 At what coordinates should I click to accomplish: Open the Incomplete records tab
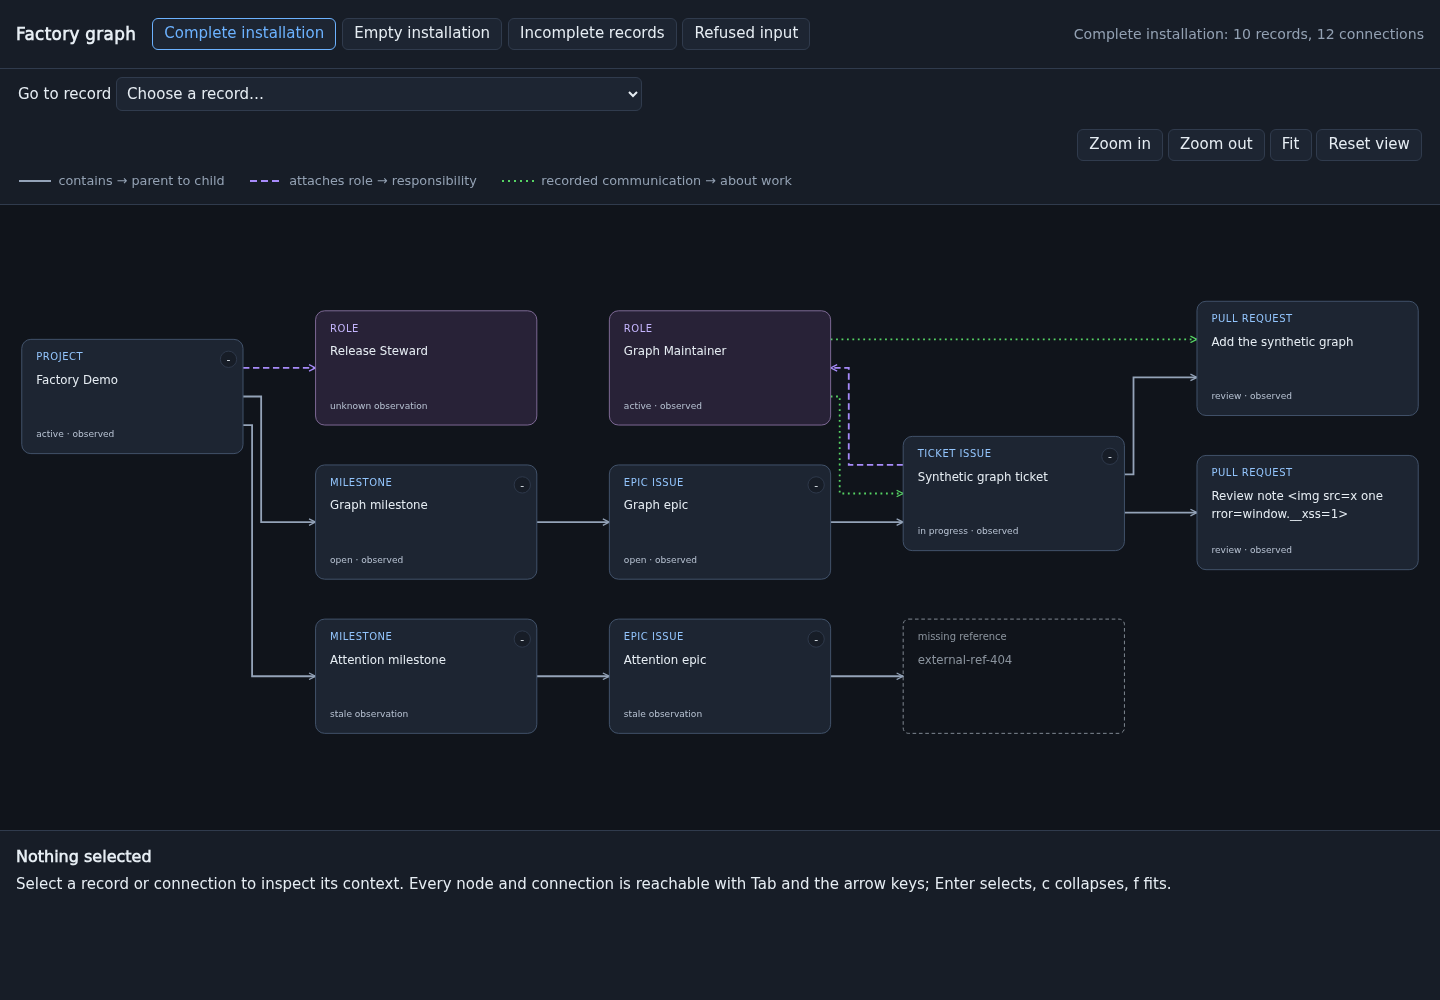(592, 33)
